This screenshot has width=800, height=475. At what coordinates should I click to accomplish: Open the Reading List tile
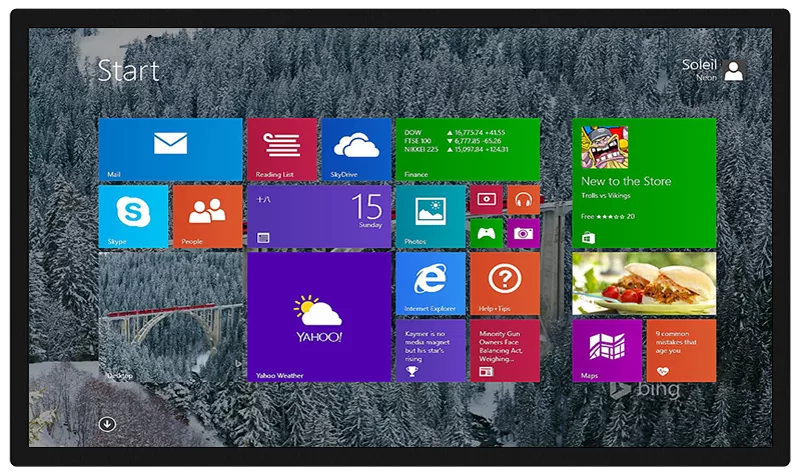tap(282, 149)
